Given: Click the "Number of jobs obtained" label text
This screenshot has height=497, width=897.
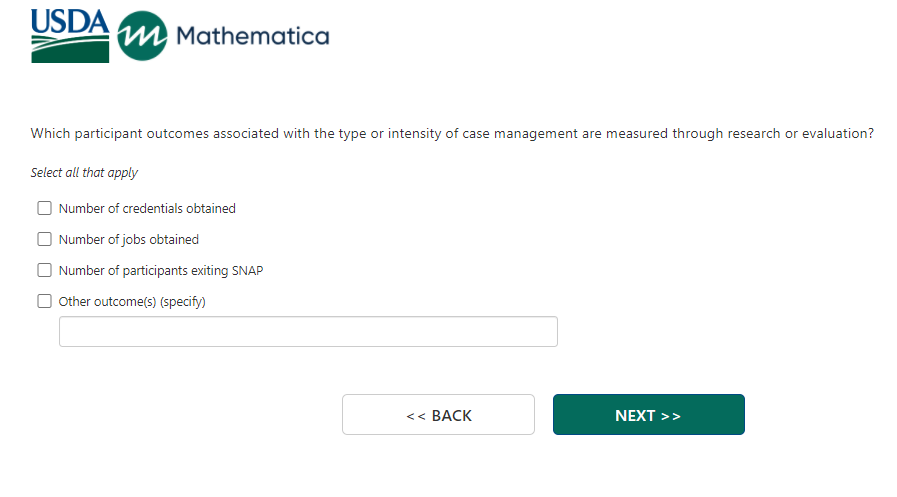Looking at the screenshot, I should 129,240.
